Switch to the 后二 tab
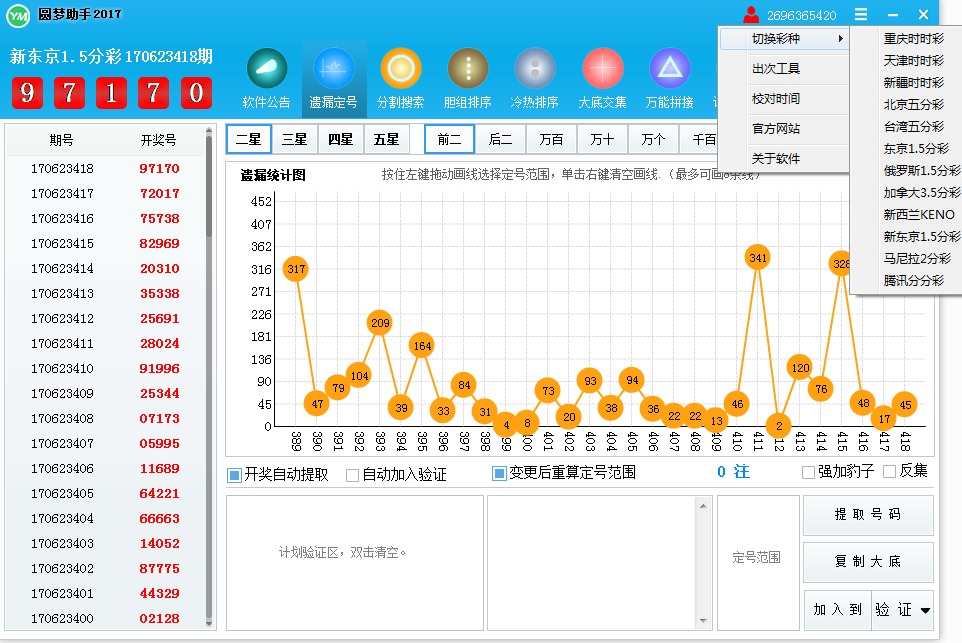 point(501,139)
